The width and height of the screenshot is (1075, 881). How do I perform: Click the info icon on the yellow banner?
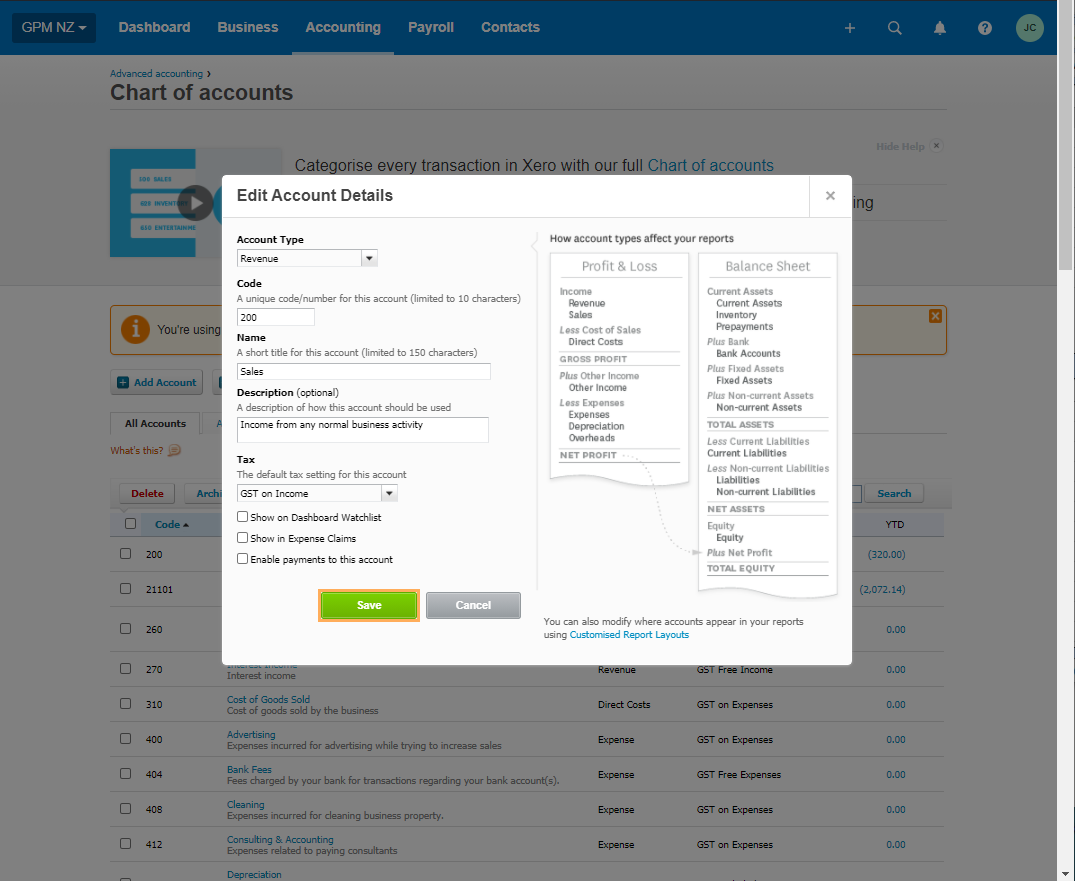(135, 329)
